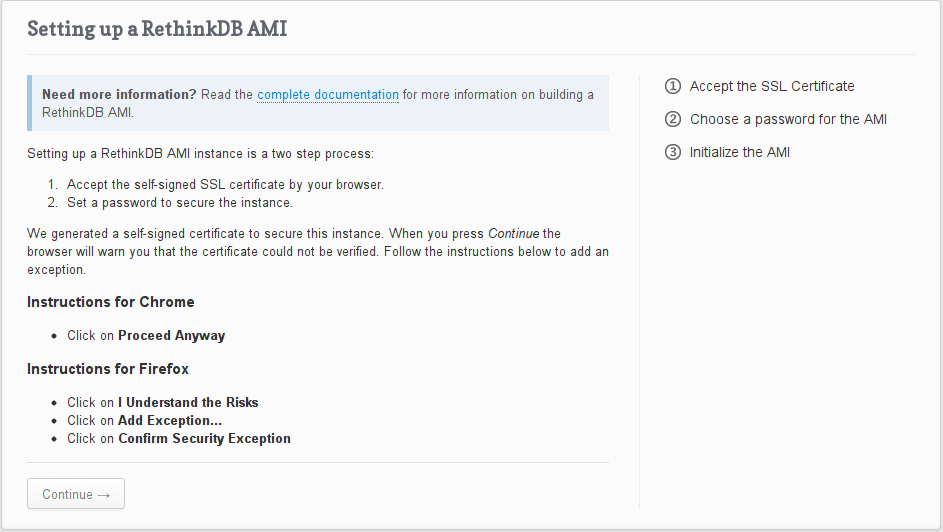
Task: Click 'I Understand the Risks' text
Action: click(x=188, y=403)
